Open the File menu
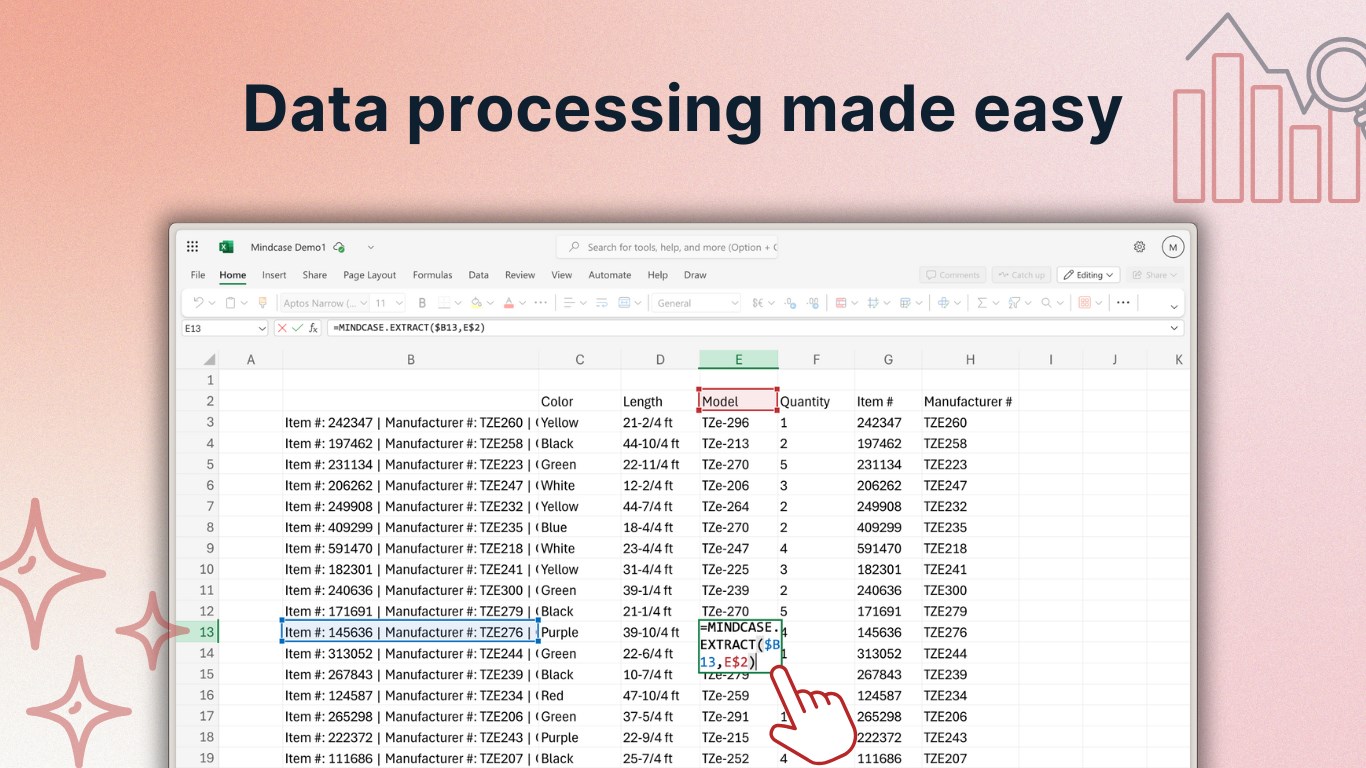The height and width of the screenshot is (768, 1366). (x=198, y=275)
